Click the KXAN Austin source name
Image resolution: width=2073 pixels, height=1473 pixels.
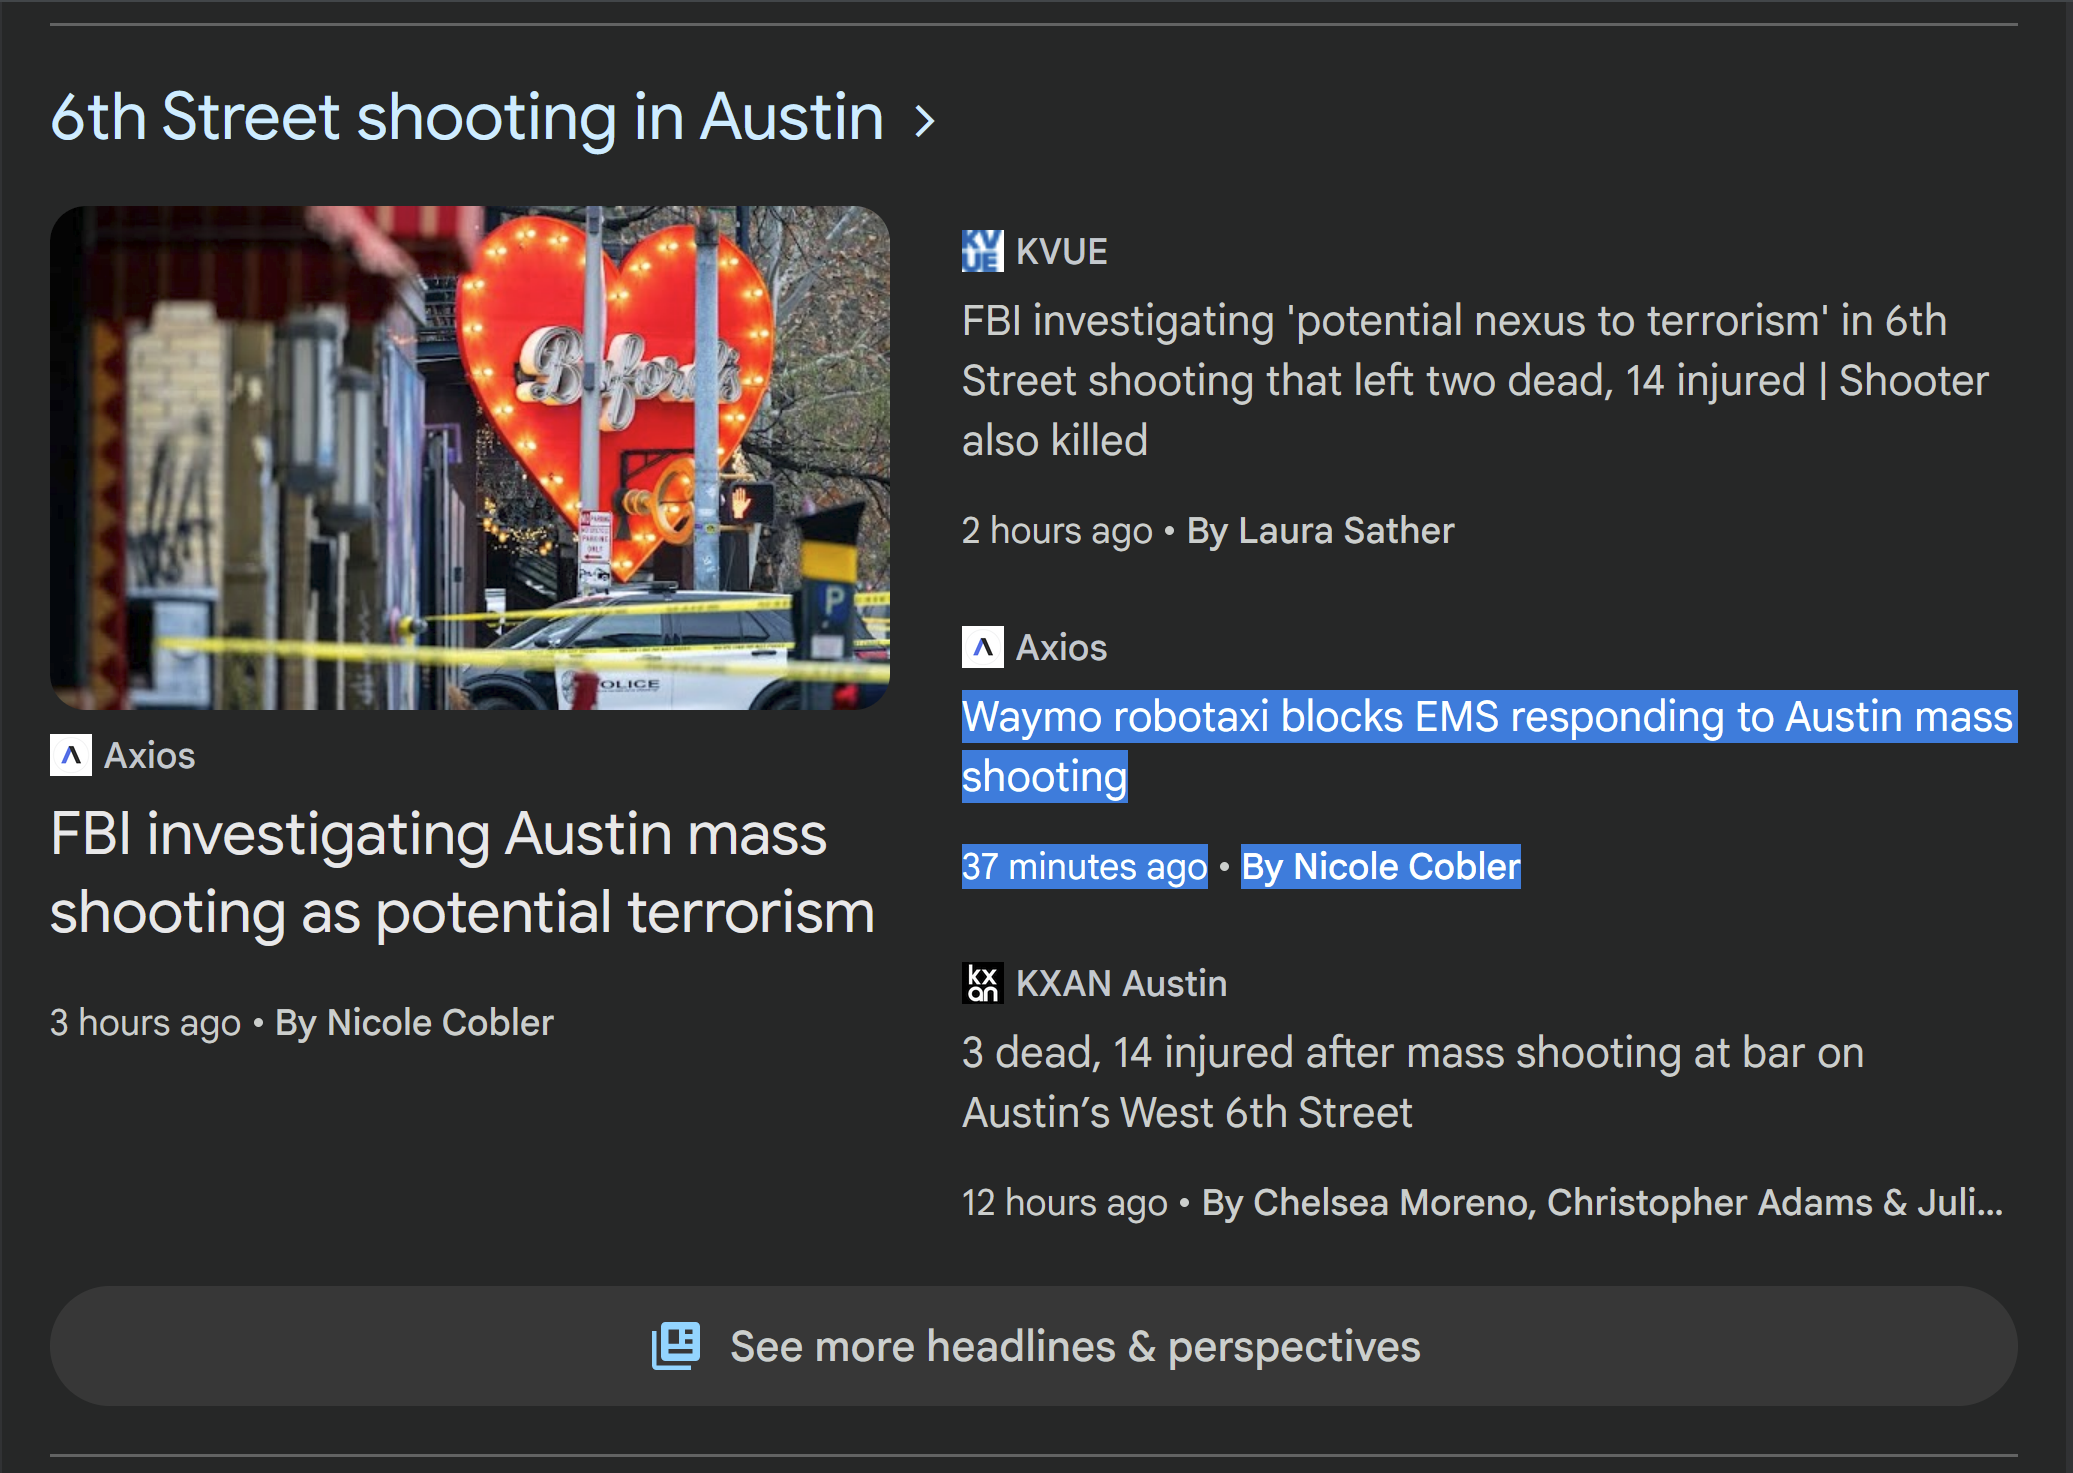(1121, 983)
